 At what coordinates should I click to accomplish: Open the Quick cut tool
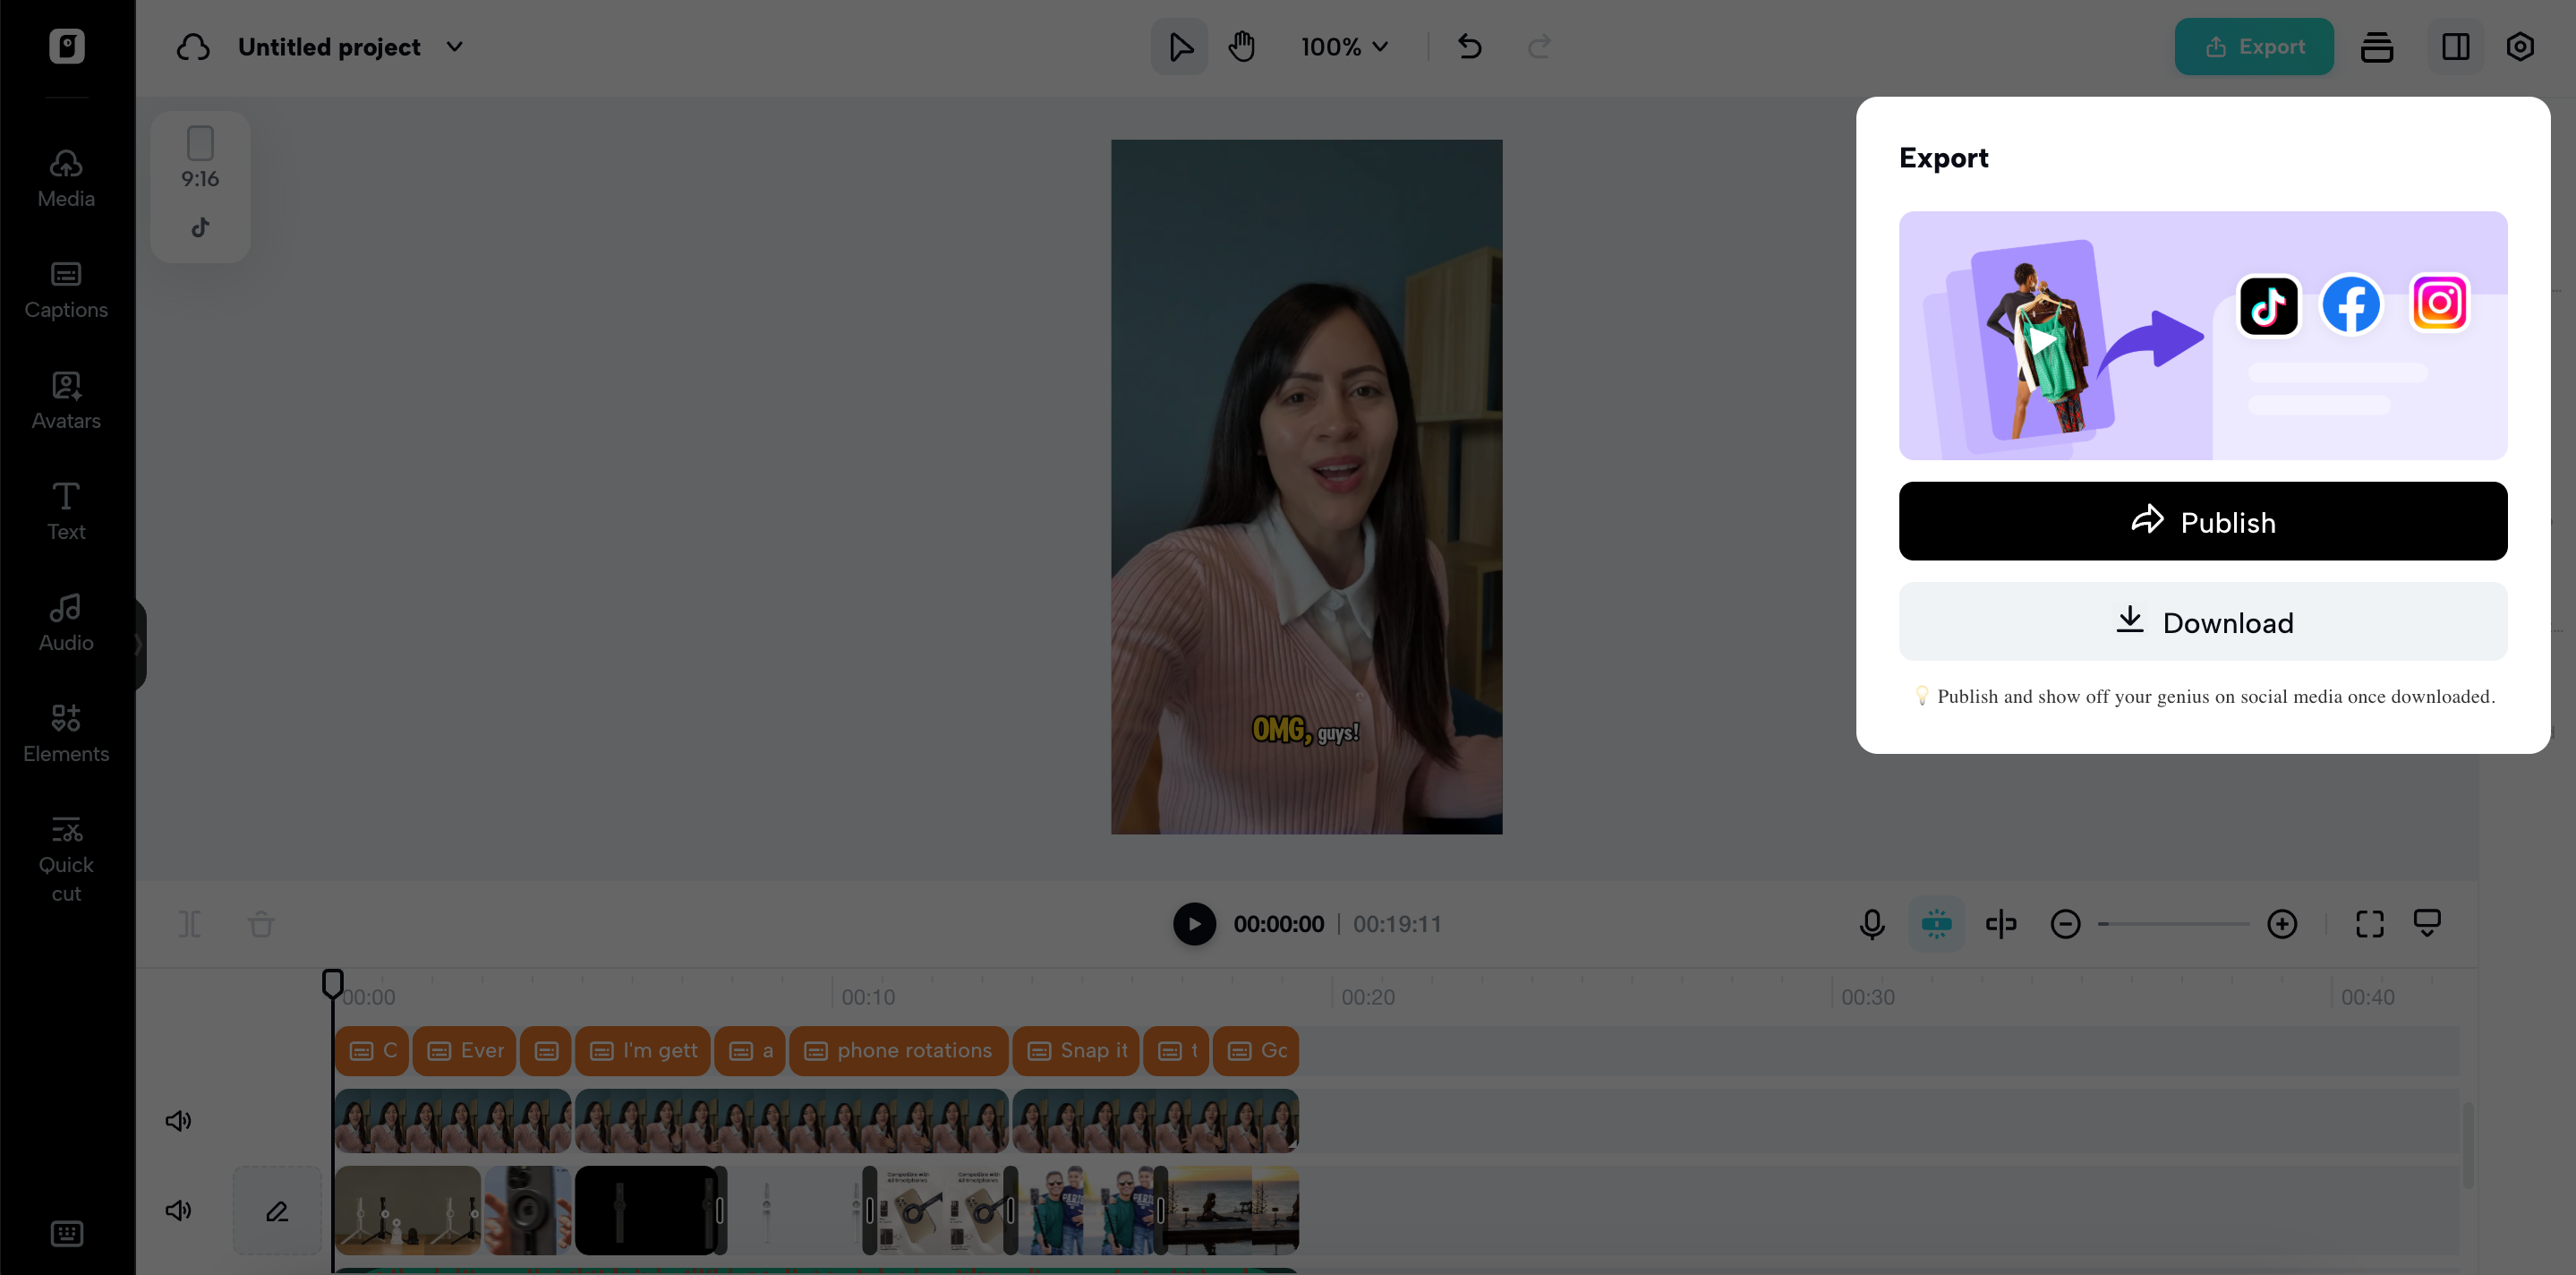(66, 859)
